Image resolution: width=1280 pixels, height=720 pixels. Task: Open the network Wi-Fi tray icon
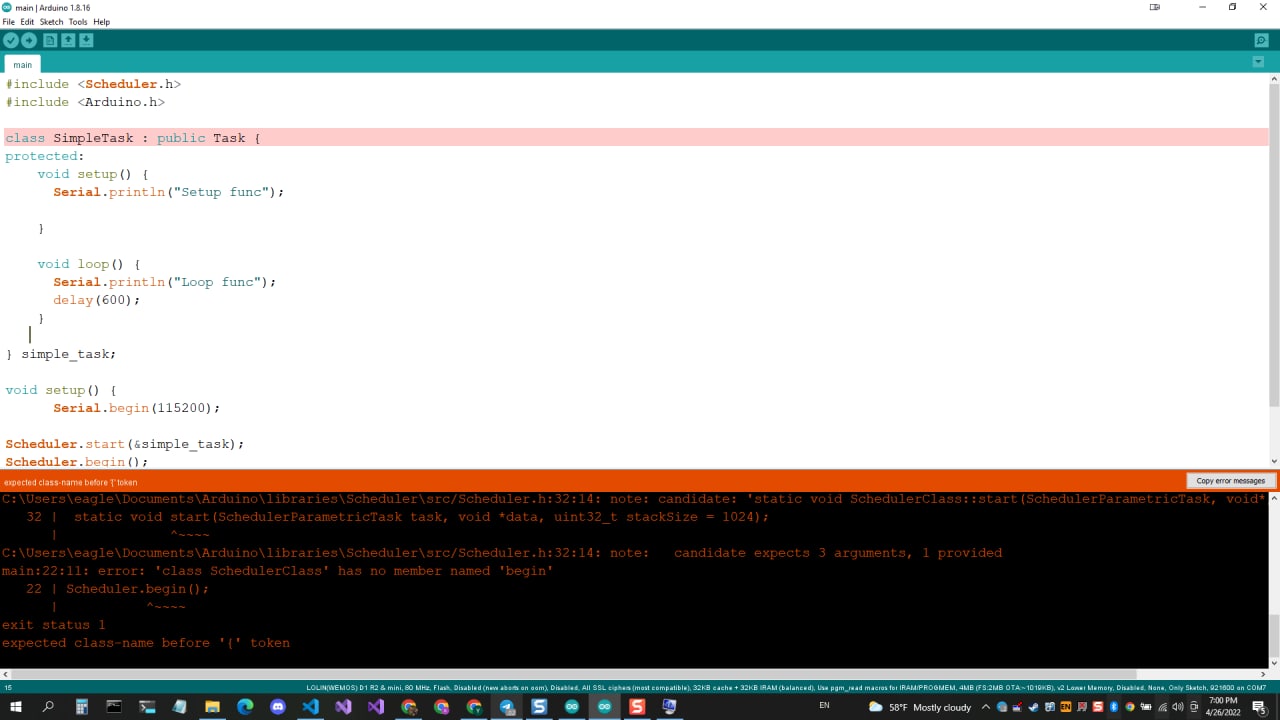pos(1162,707)
